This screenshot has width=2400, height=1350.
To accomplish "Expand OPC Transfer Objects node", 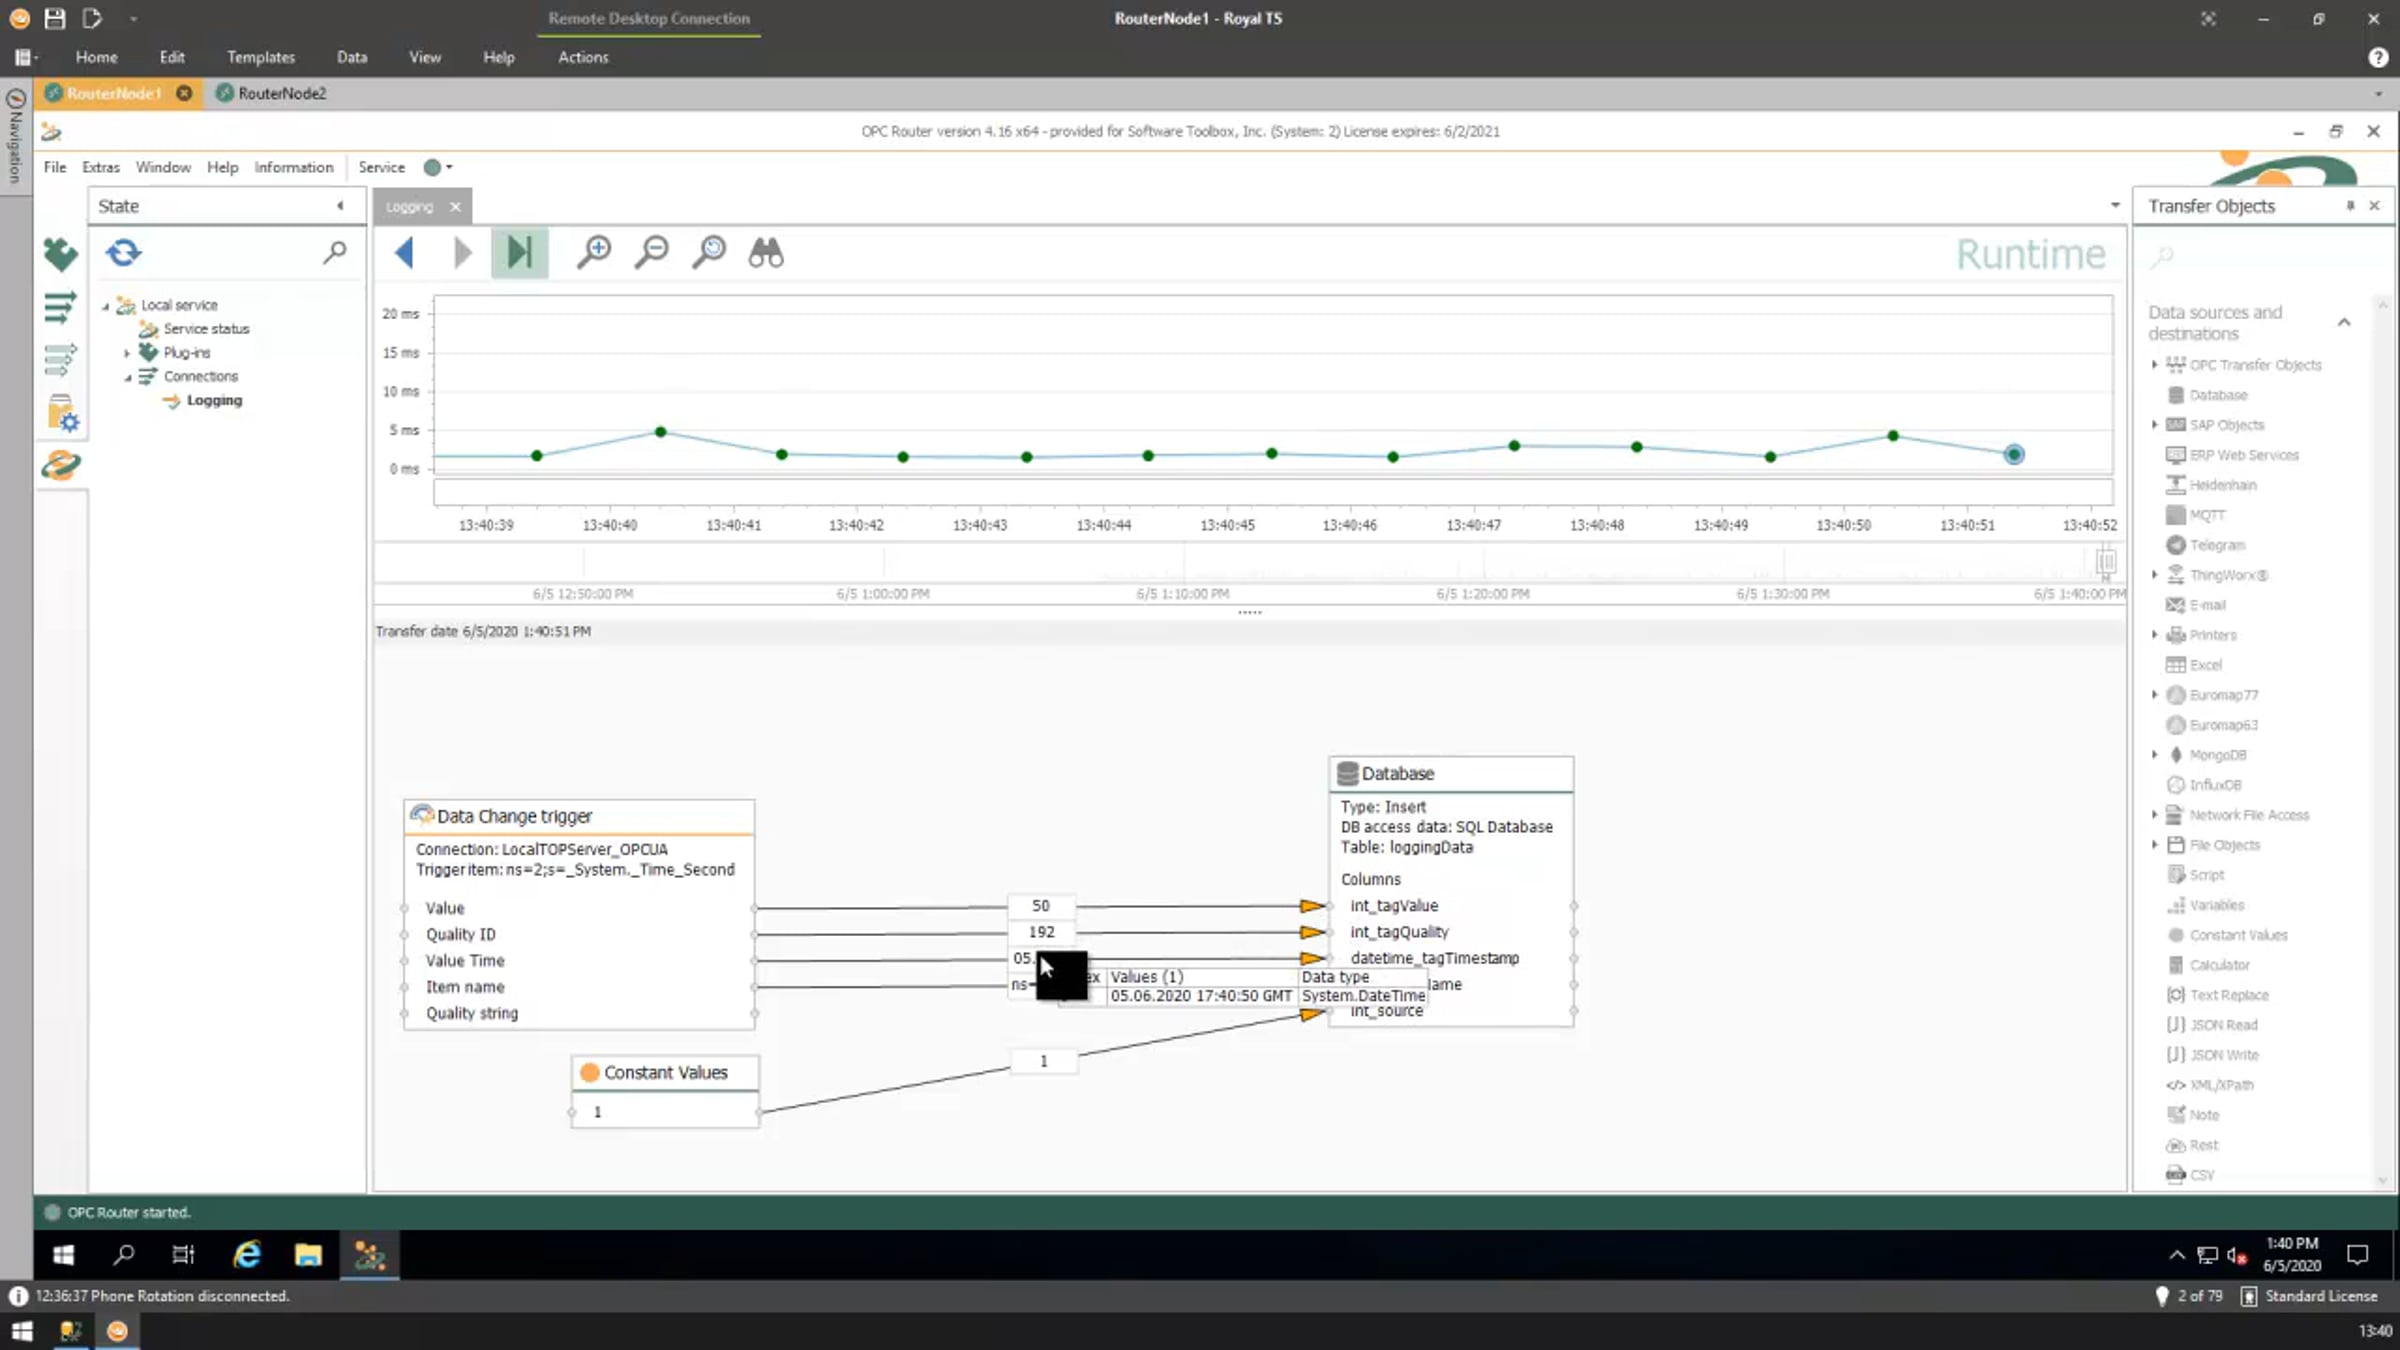I will (x=2155, y=365).
